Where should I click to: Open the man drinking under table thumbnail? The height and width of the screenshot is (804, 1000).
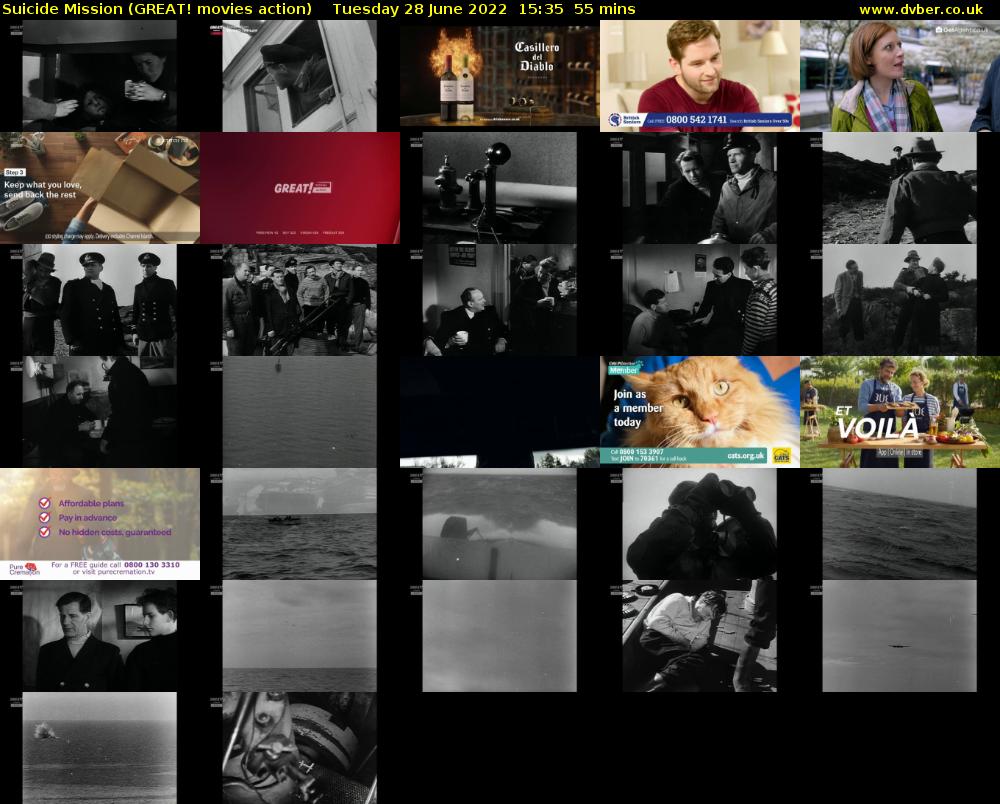pos(99,76)
